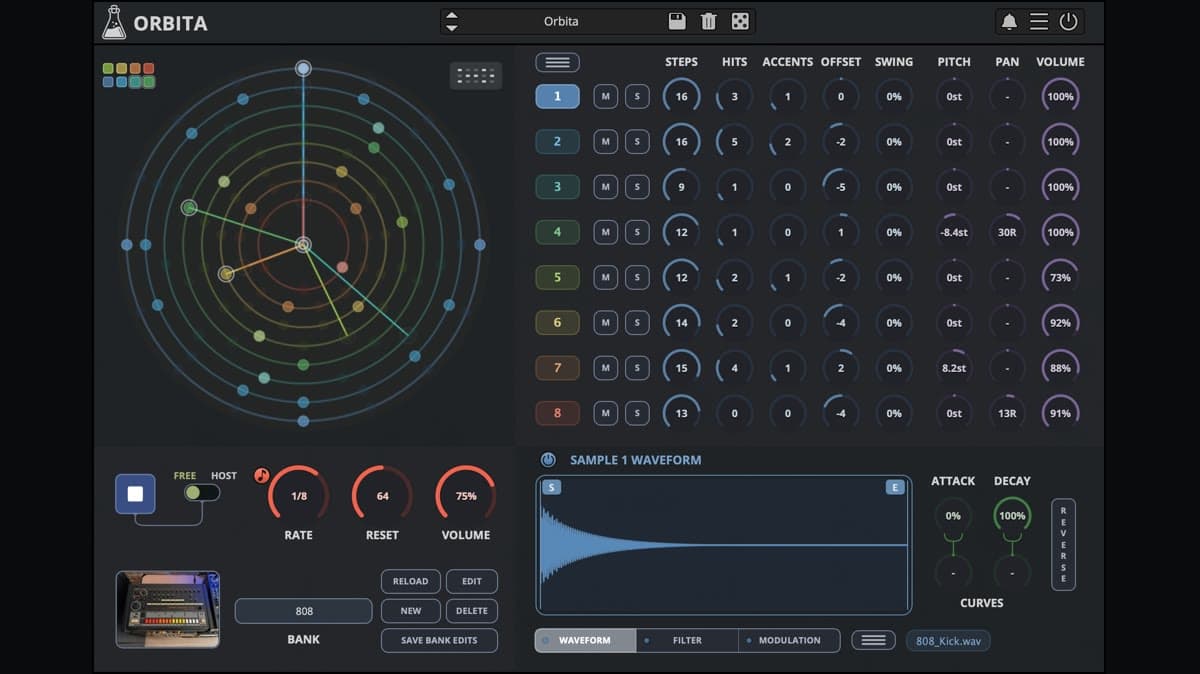
Task: Solo track 1
Action: click(637, 97)
